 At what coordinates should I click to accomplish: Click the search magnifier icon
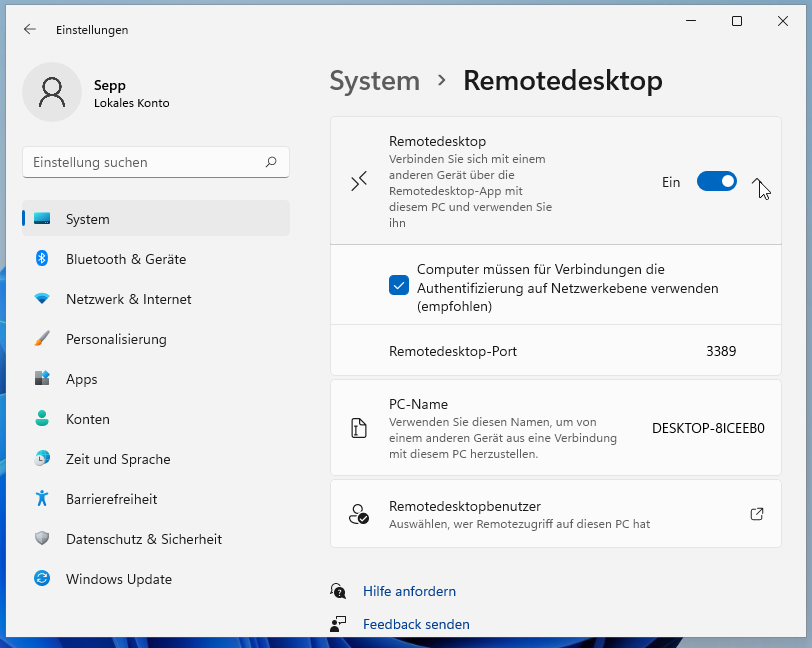tap(271, 162)
